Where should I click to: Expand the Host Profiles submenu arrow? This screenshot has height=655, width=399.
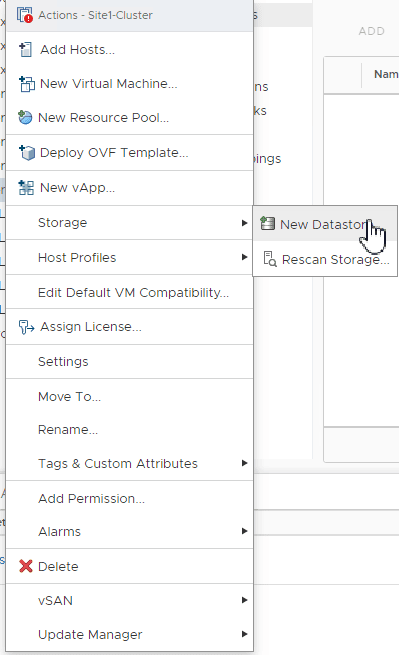[244, 257]
